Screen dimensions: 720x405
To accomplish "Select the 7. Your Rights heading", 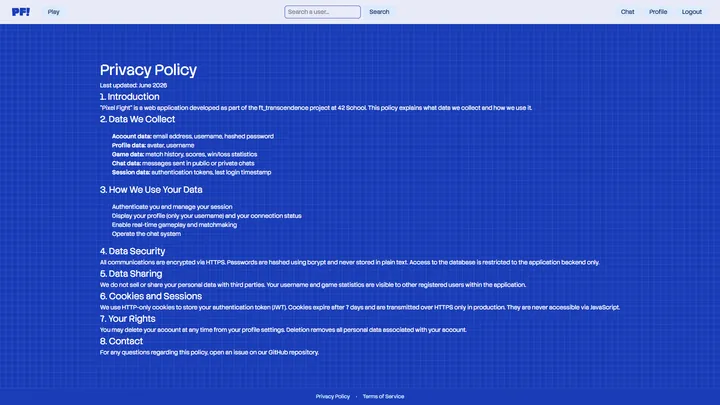I will tap(128, 319).
